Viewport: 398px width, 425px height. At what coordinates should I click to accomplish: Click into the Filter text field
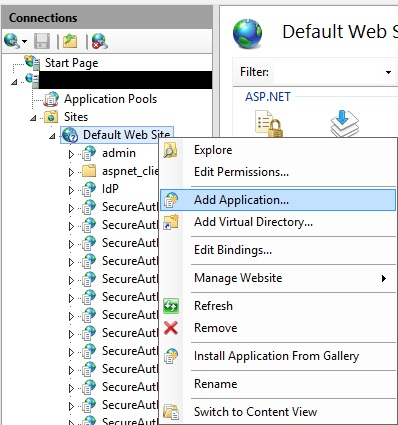click(x=327, y=72)
